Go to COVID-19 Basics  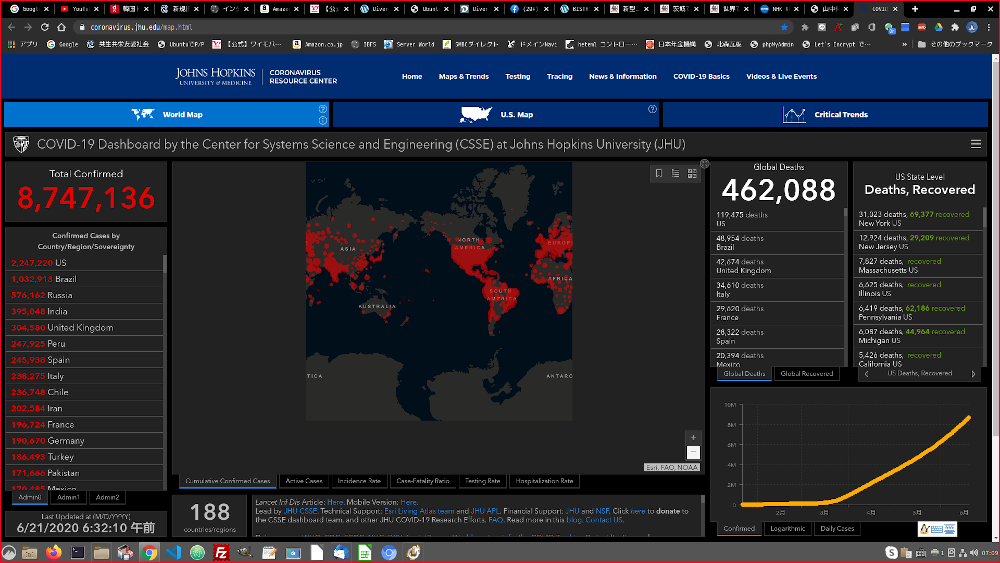click(702, 77)
